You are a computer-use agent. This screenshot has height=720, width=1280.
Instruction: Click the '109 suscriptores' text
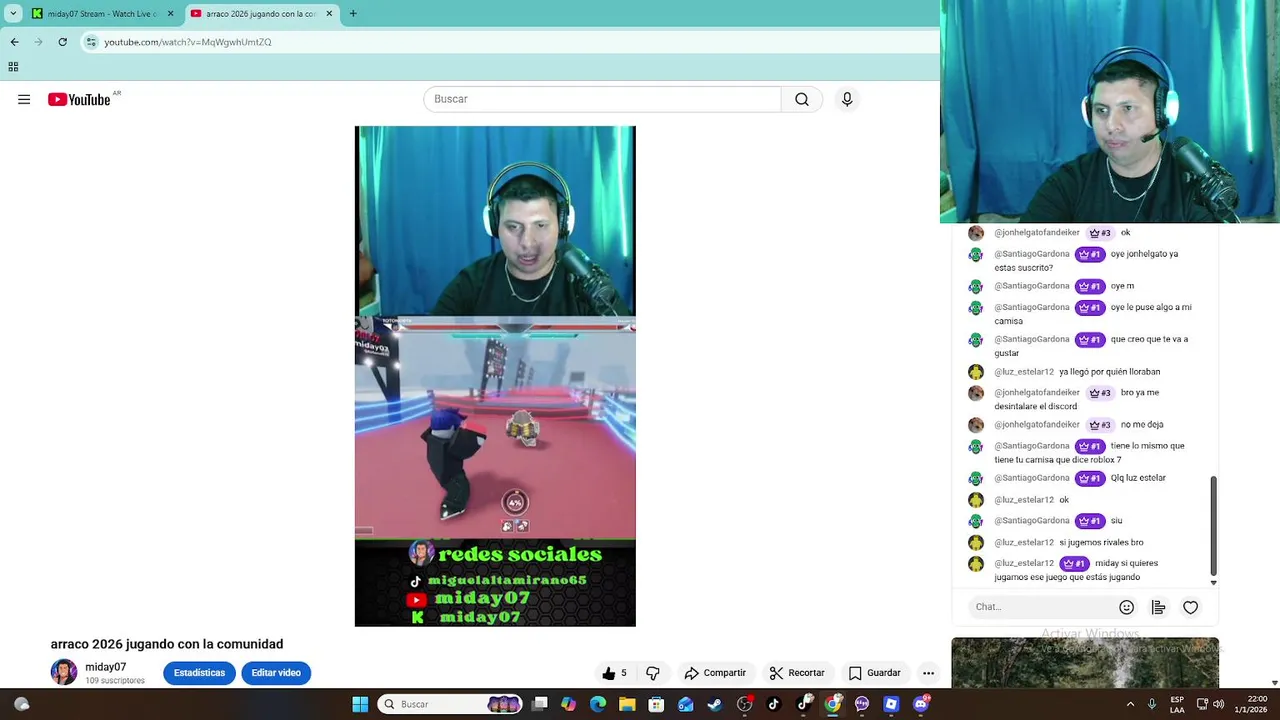pos(115,681)
